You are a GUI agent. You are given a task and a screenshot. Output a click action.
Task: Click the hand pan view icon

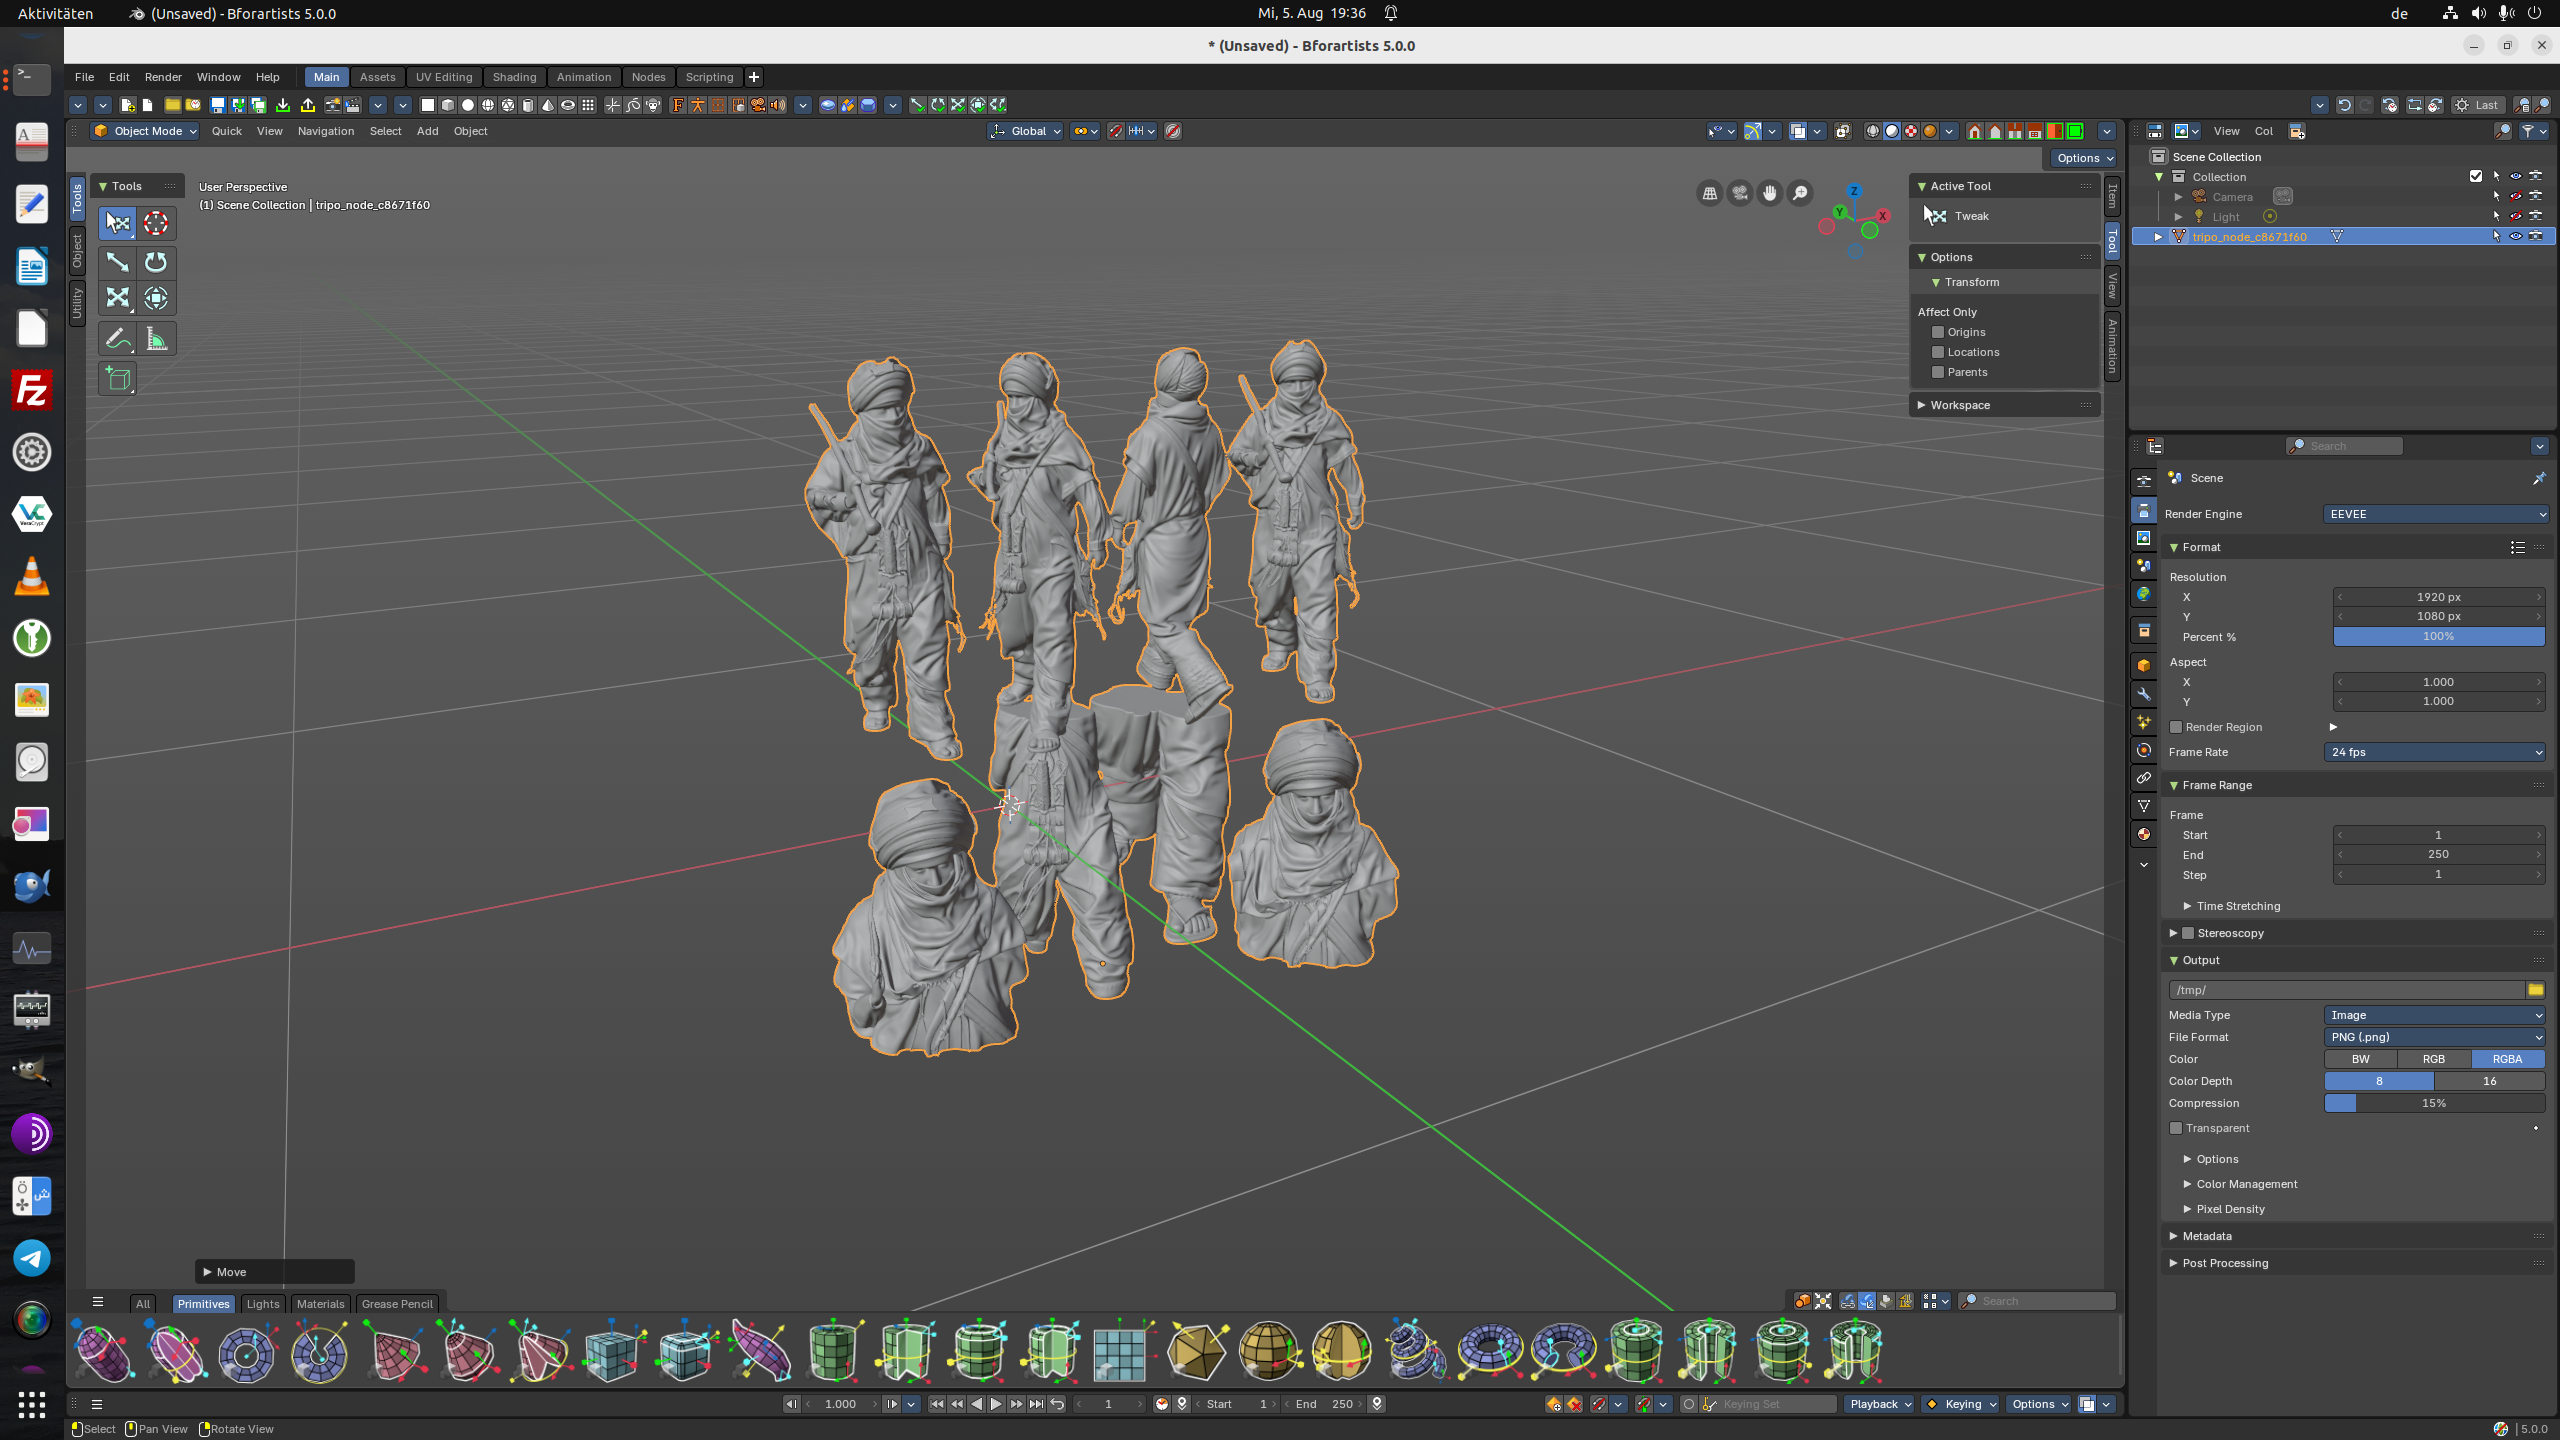pyautogui.click(x=1770, y=193)
